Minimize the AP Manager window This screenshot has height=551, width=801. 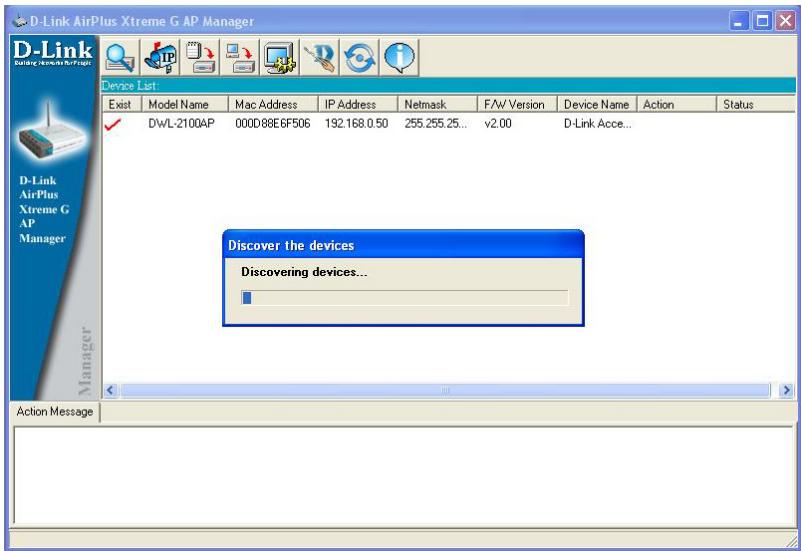click(739, 21)
